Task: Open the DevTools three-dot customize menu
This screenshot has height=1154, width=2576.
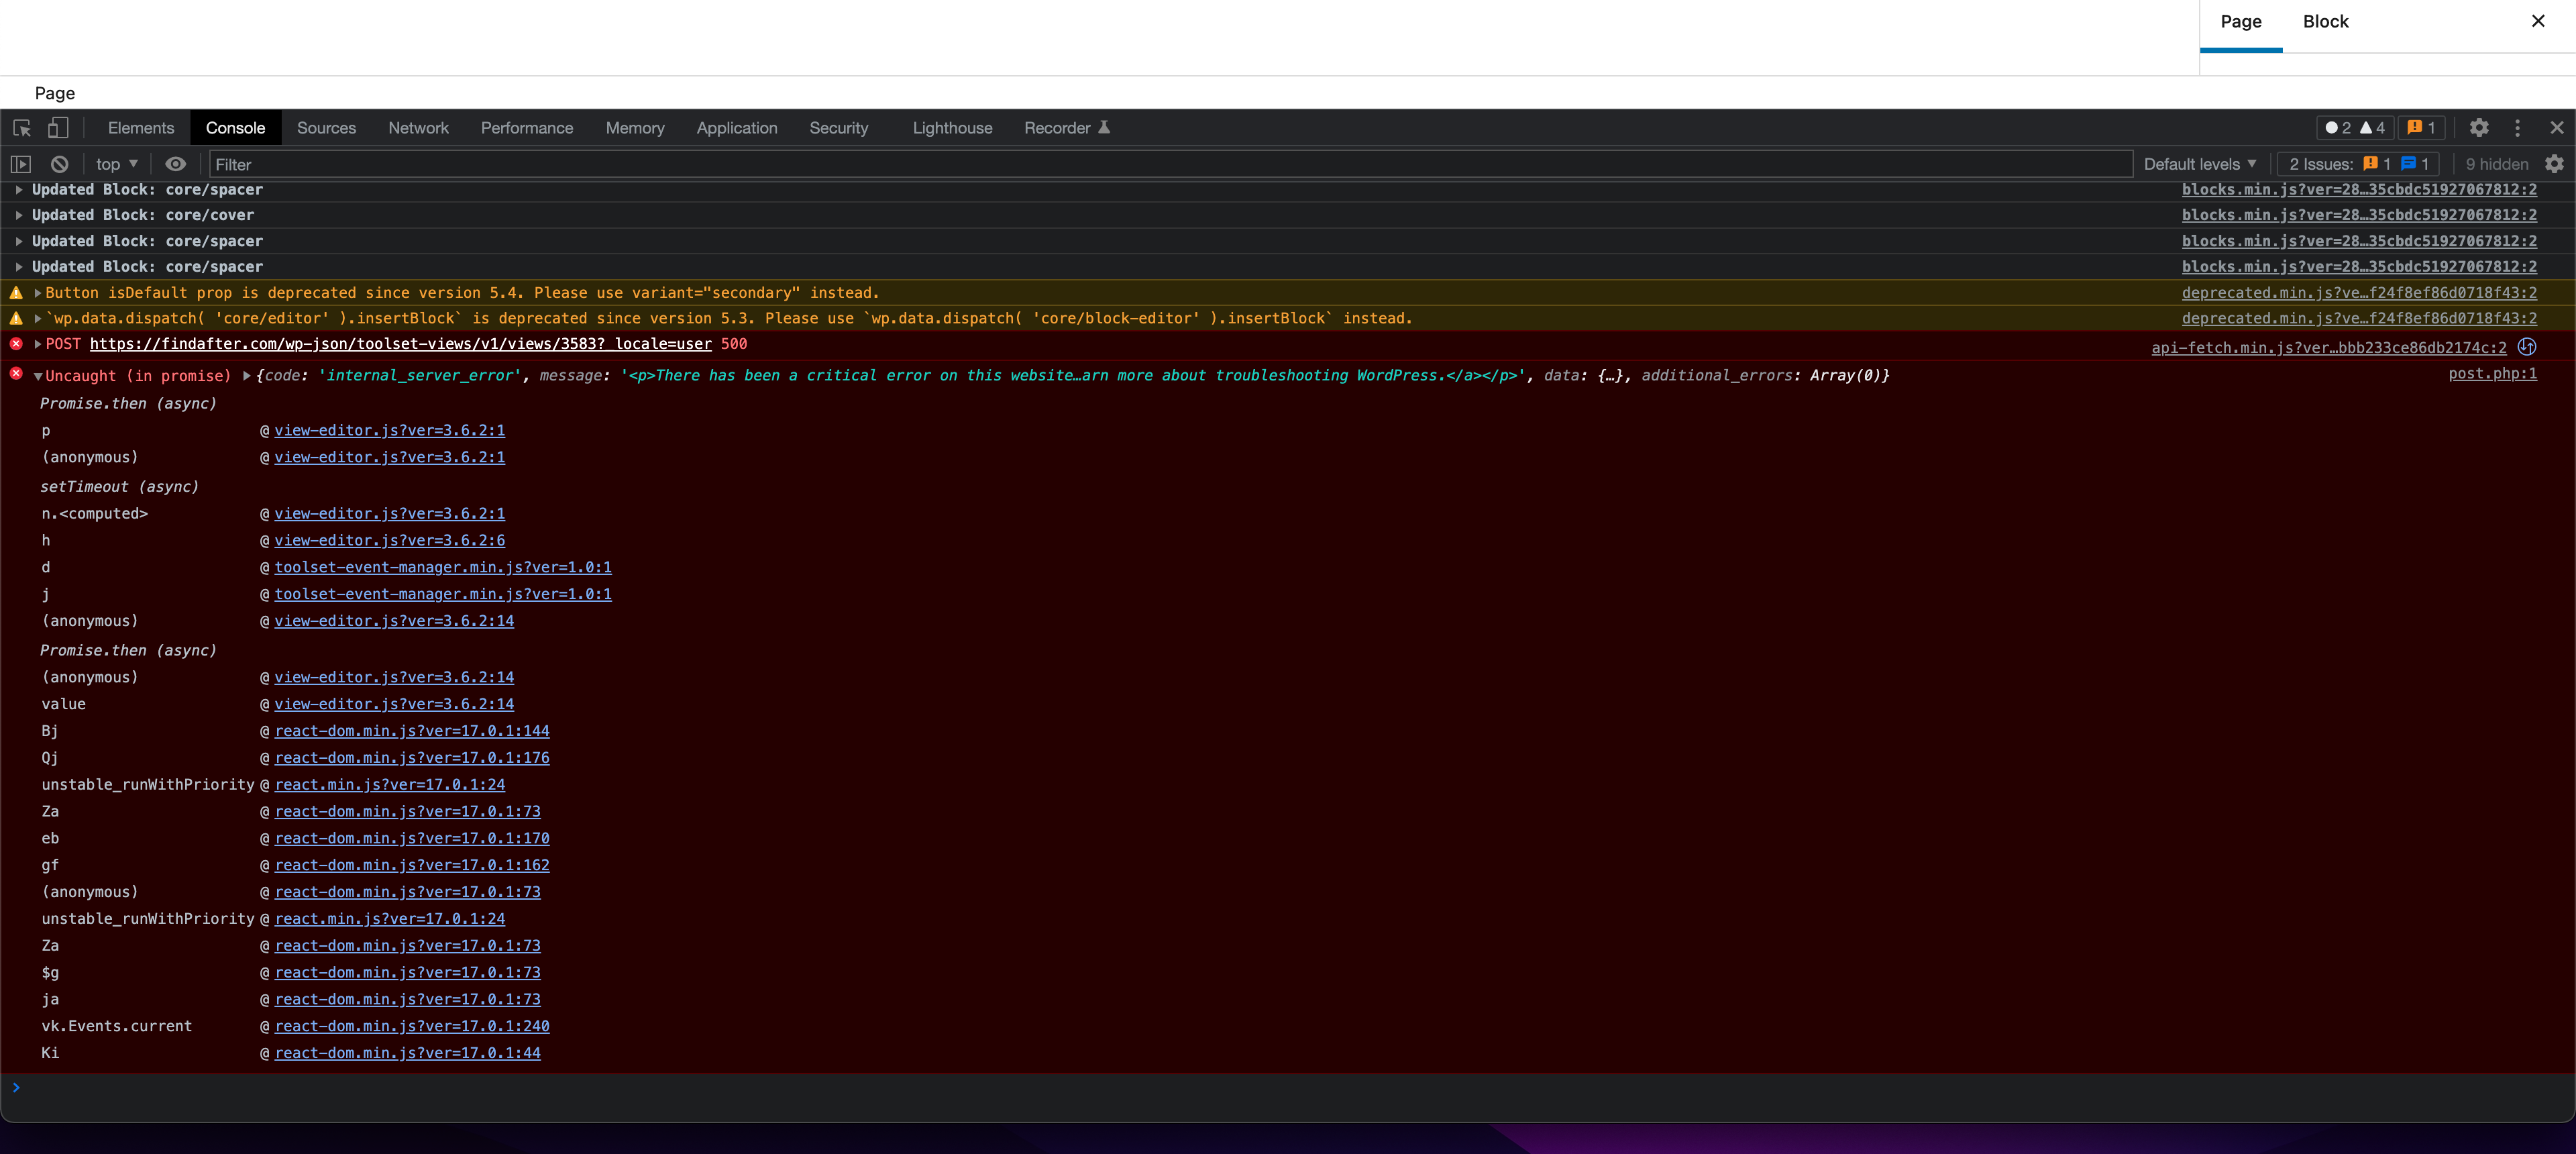Action: point(2518,128)
